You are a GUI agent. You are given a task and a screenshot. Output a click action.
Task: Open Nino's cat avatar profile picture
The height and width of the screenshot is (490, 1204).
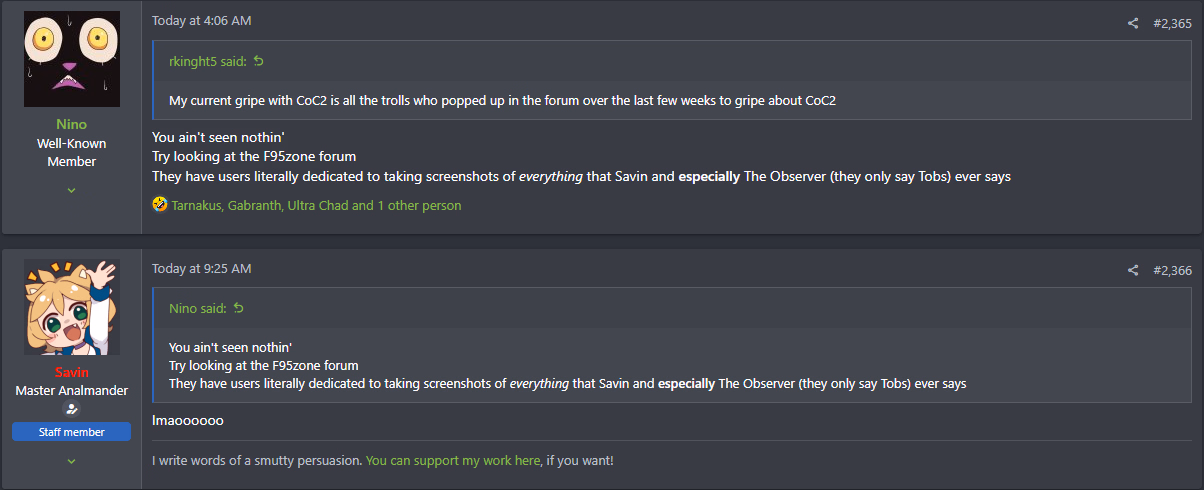click(72, 59)
